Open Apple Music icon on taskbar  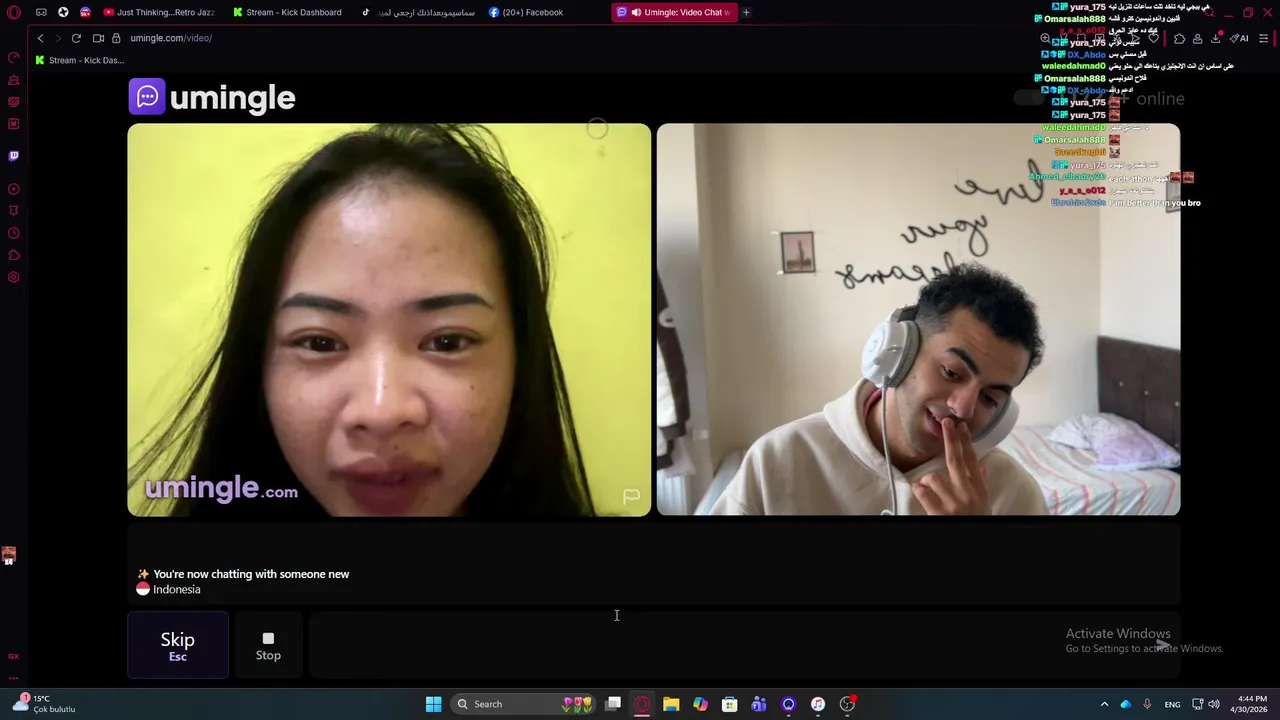click(818, 704)
